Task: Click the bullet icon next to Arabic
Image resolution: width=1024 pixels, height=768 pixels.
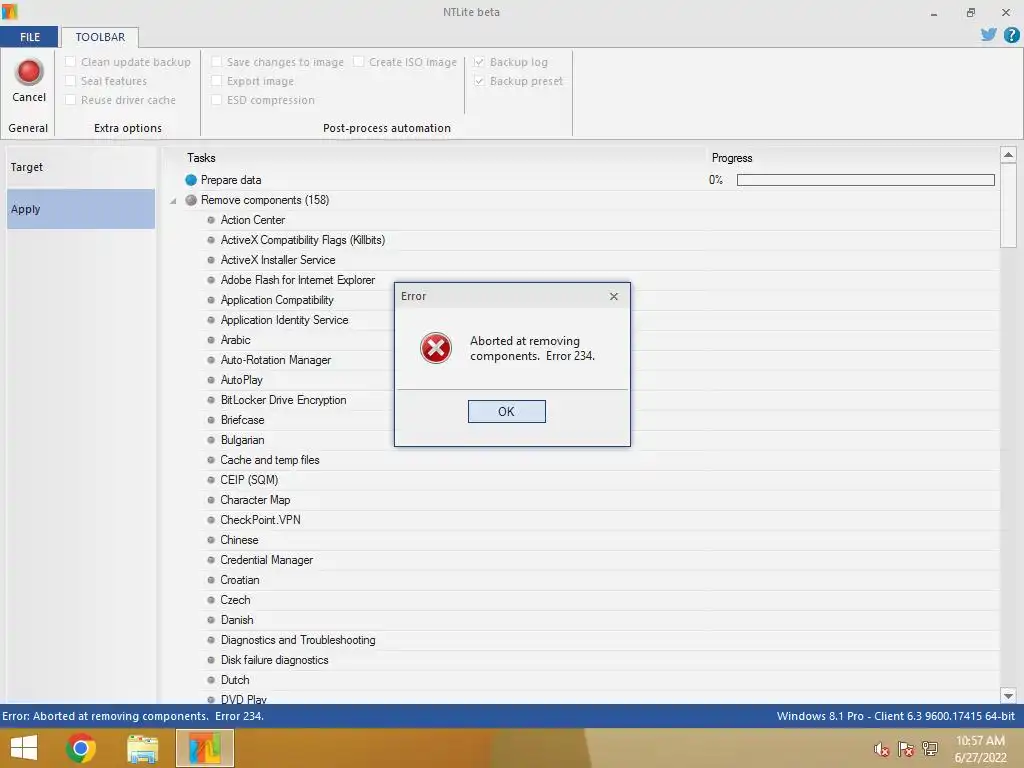Action: tap(211, 340)
